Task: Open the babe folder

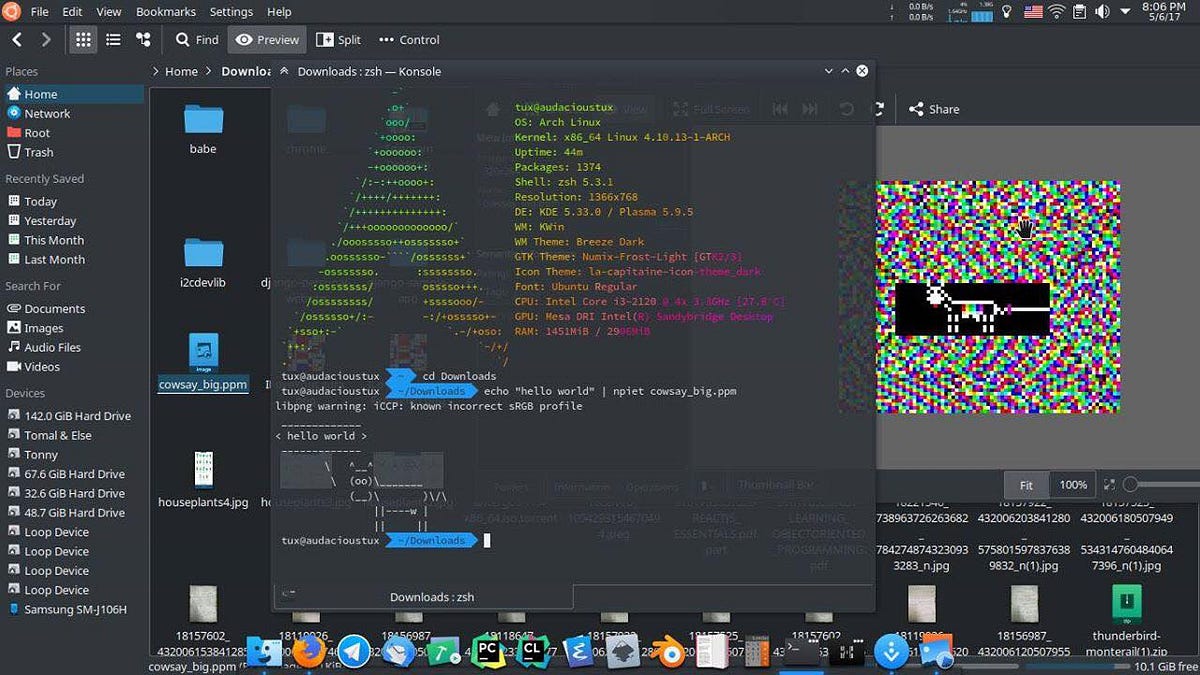Action: coord(203,119)
